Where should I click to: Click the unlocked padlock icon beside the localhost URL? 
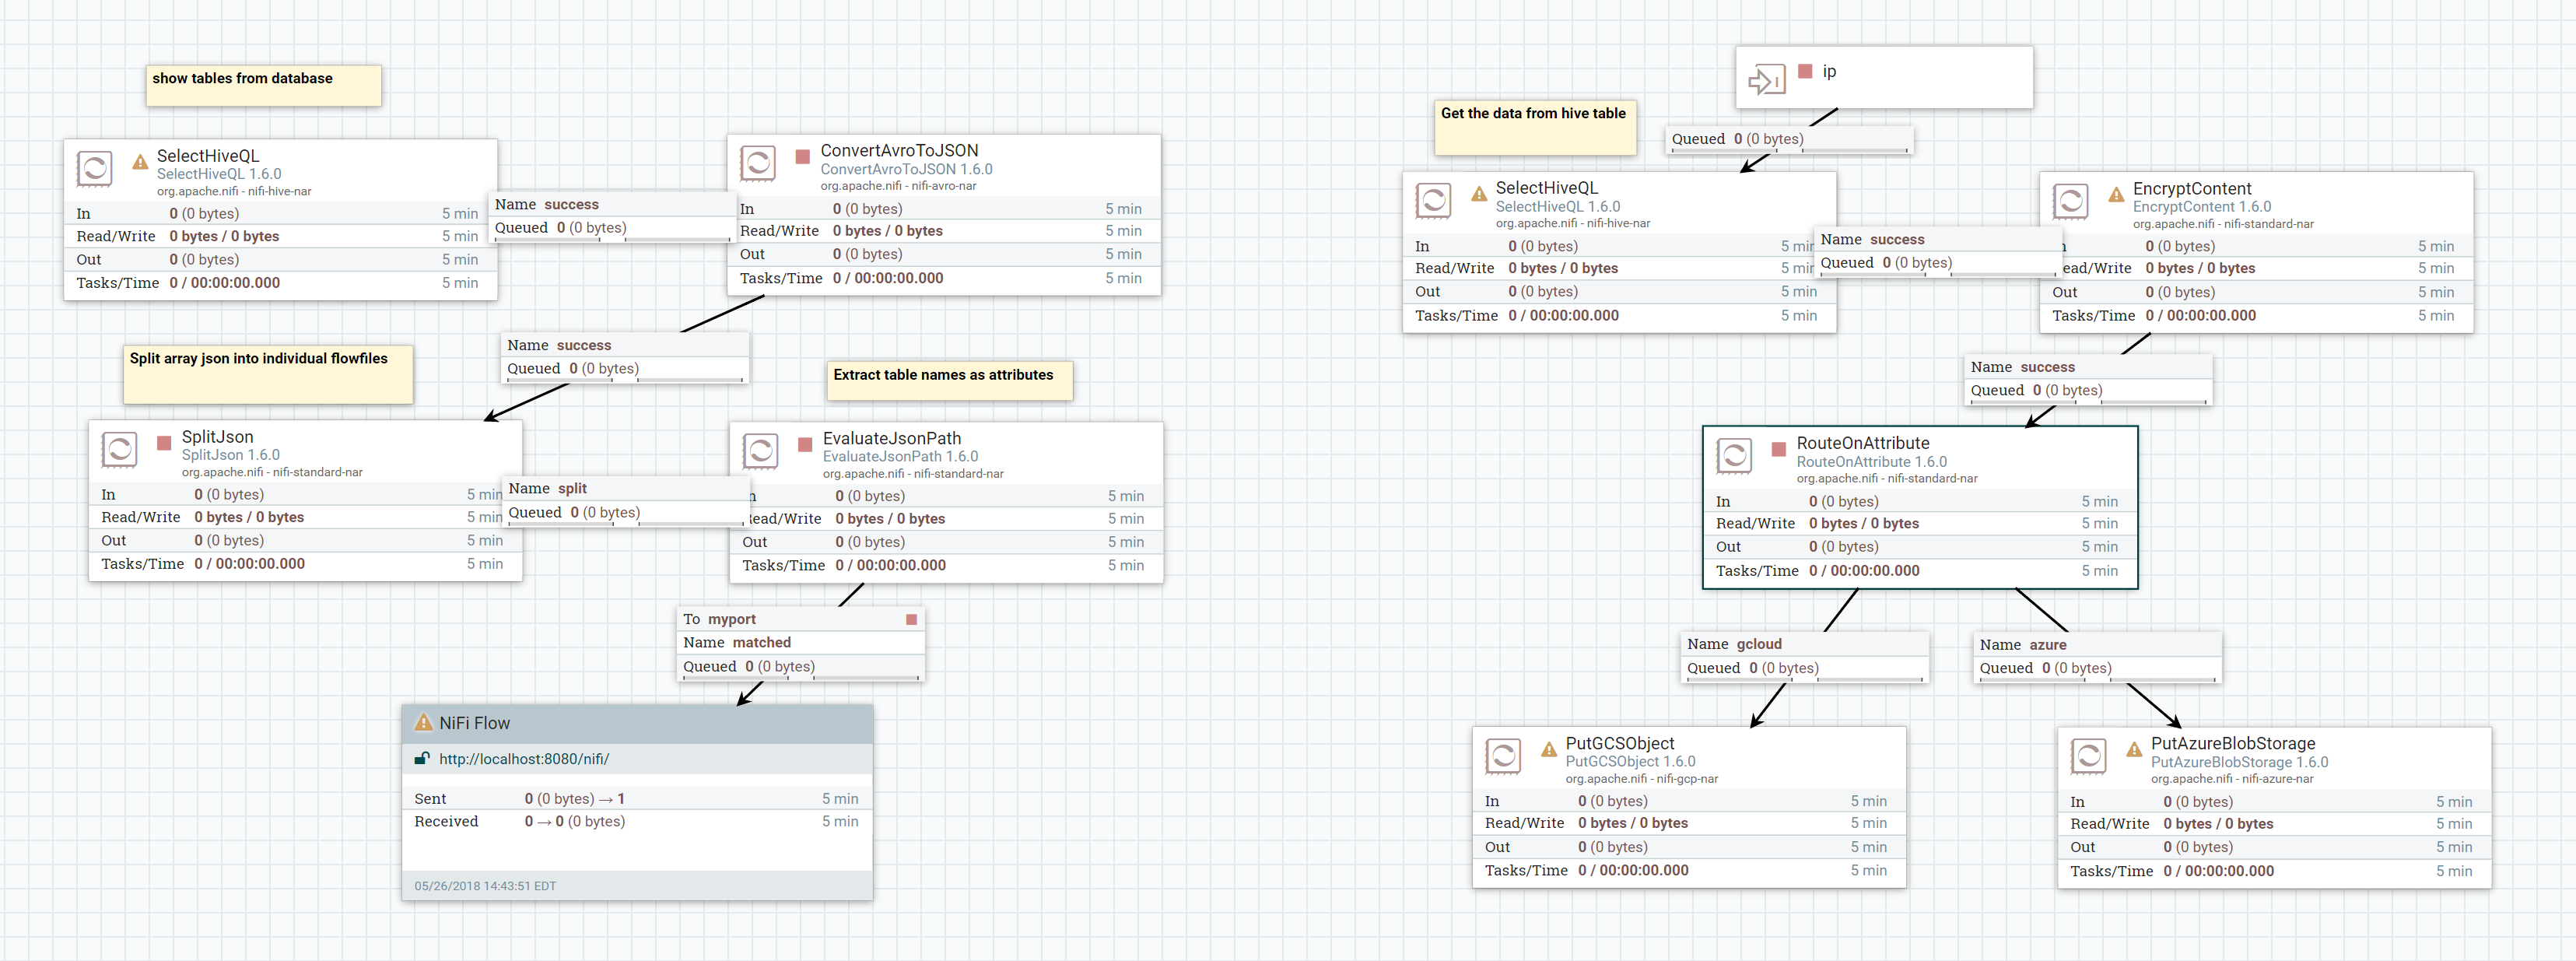[422, 758]
